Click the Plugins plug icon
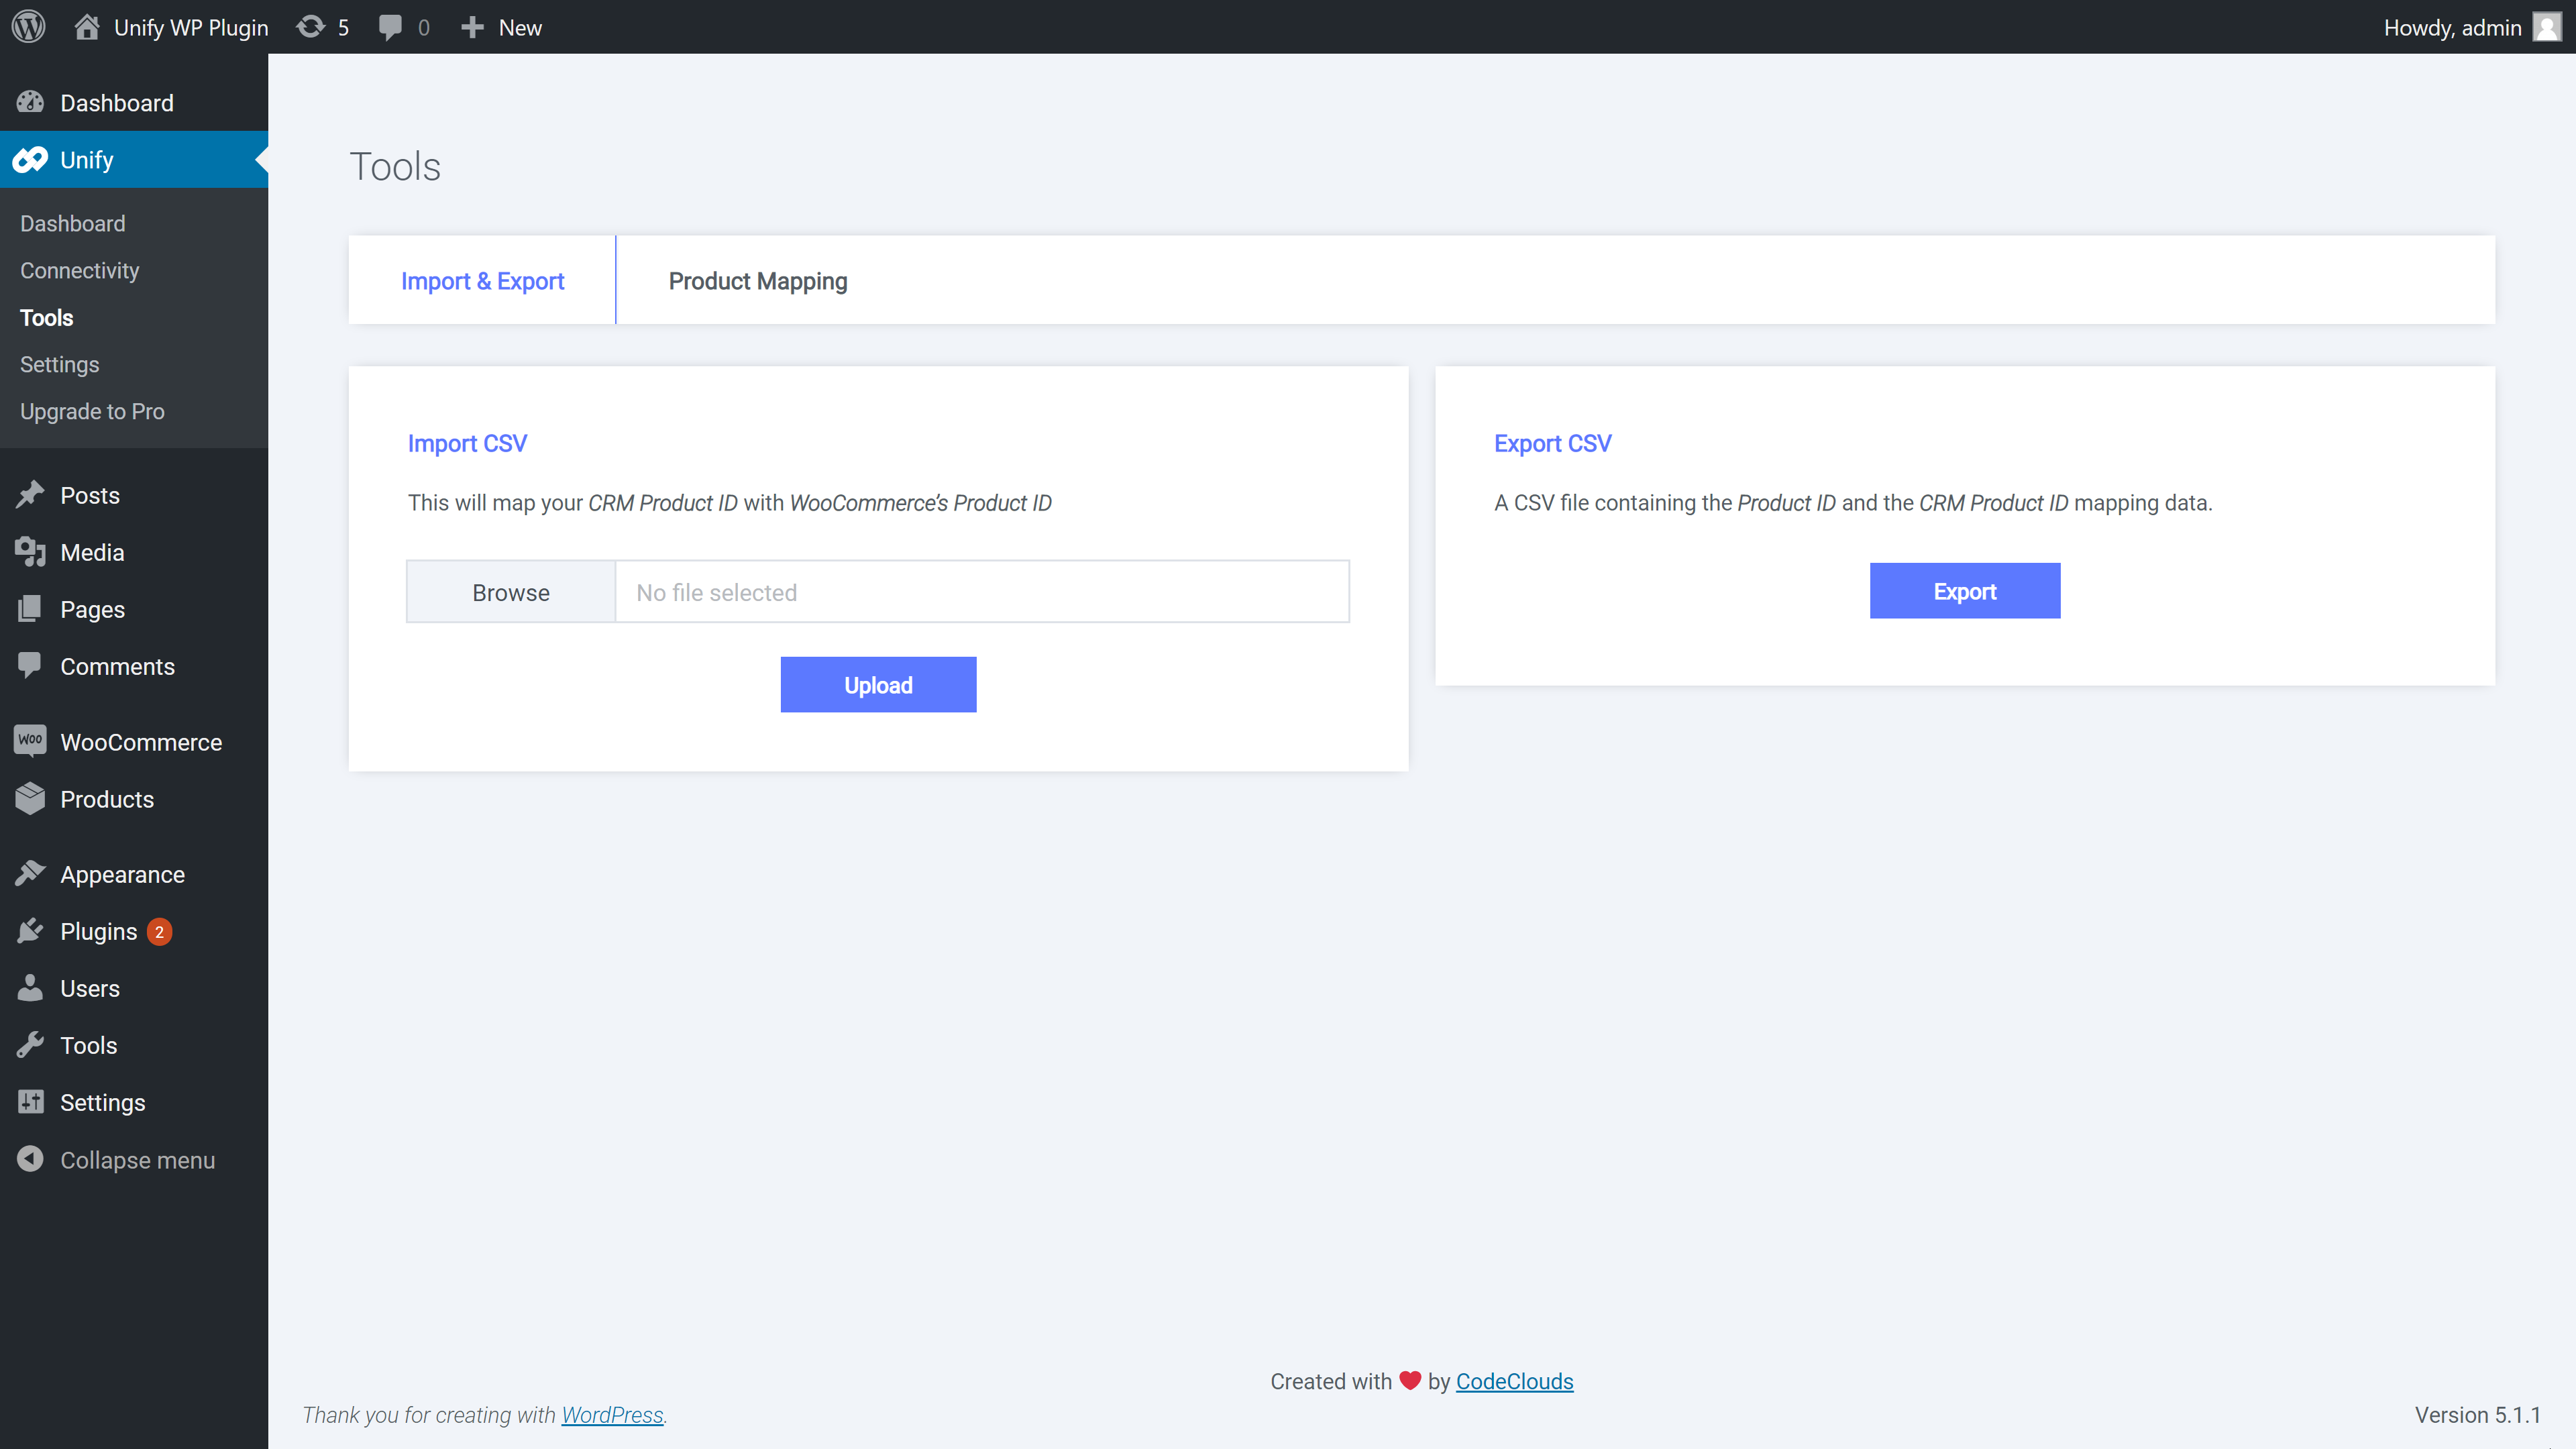 [30, 931]
